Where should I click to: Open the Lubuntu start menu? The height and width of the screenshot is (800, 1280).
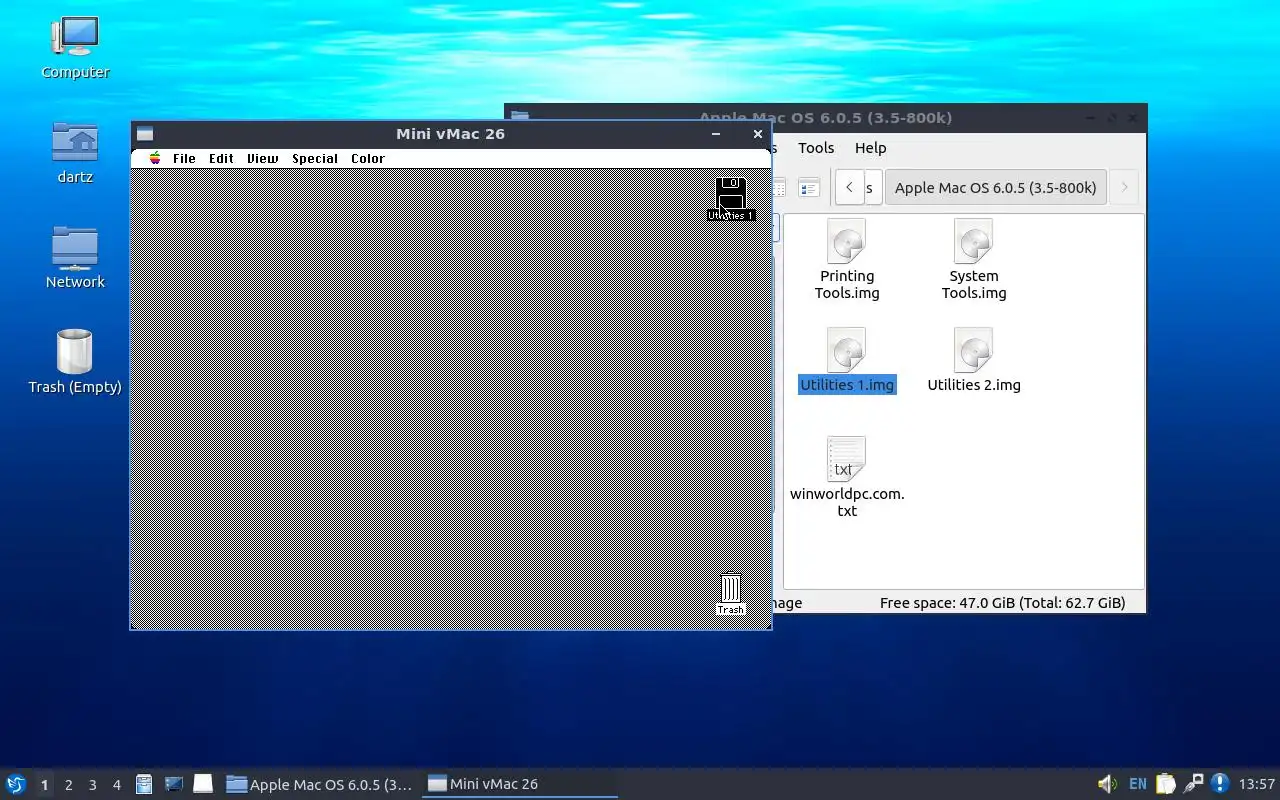[15, 784]
